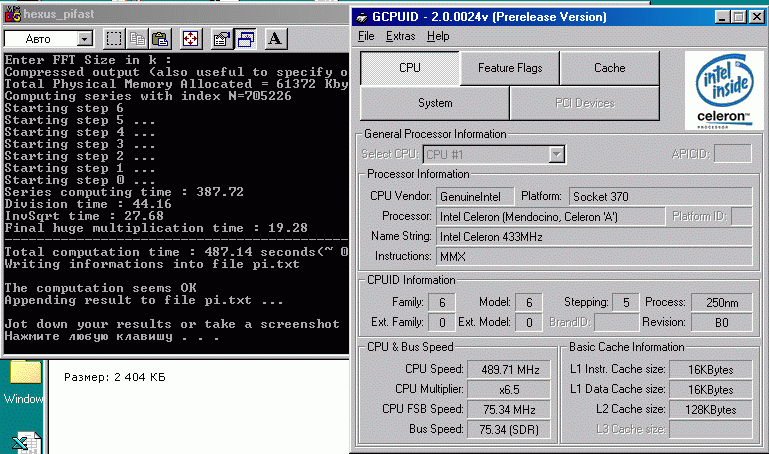The height and width of the screenshot is (454, 769).
Task: Click 'The computation seems OK' text
Action: pyautogui.click(x=101, y=288)
